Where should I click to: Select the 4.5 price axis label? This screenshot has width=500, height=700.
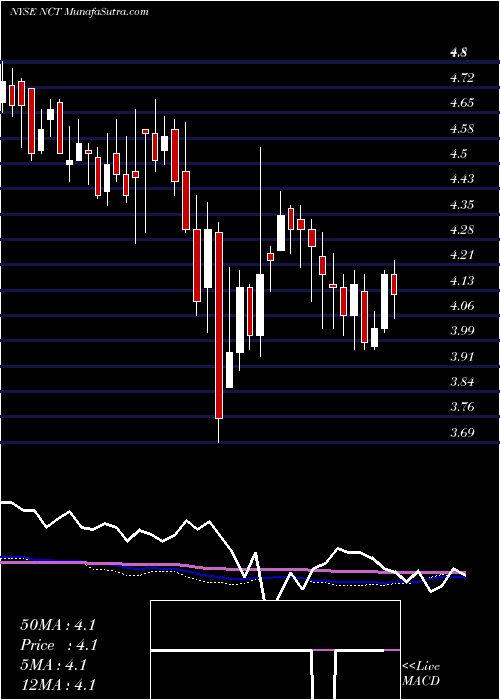(459, 154)
